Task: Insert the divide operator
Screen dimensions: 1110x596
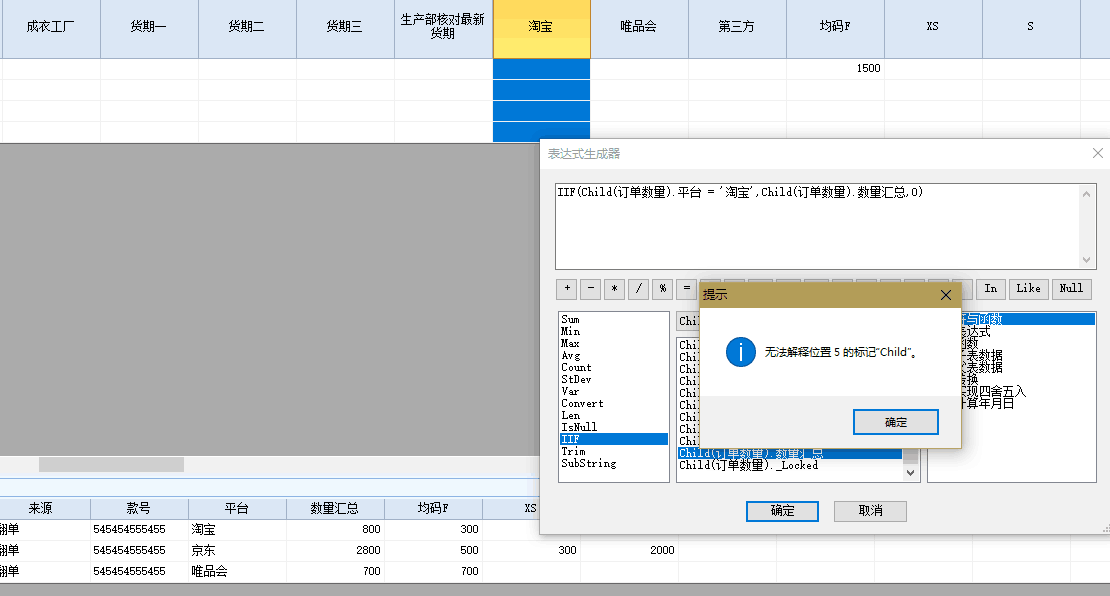Action: (639, 289)
